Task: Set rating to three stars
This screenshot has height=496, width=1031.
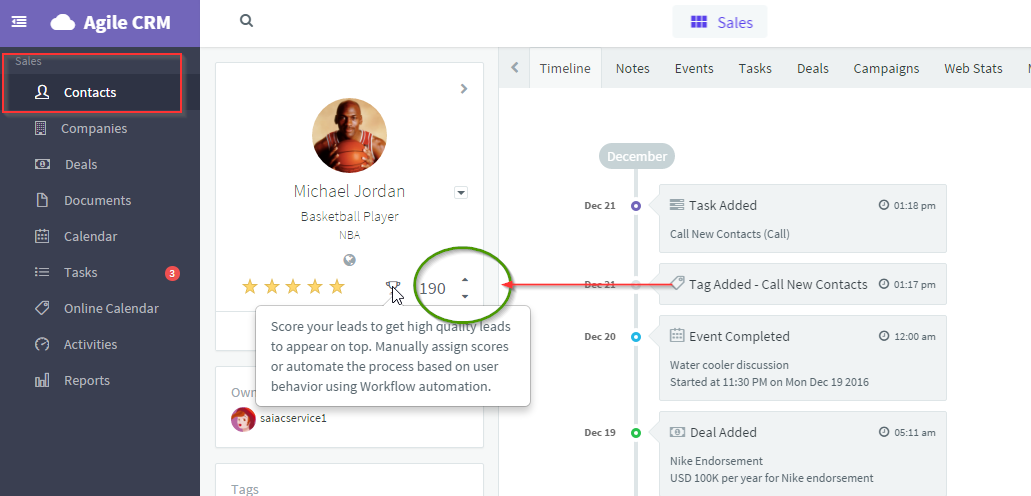Action: coord(293,286)
